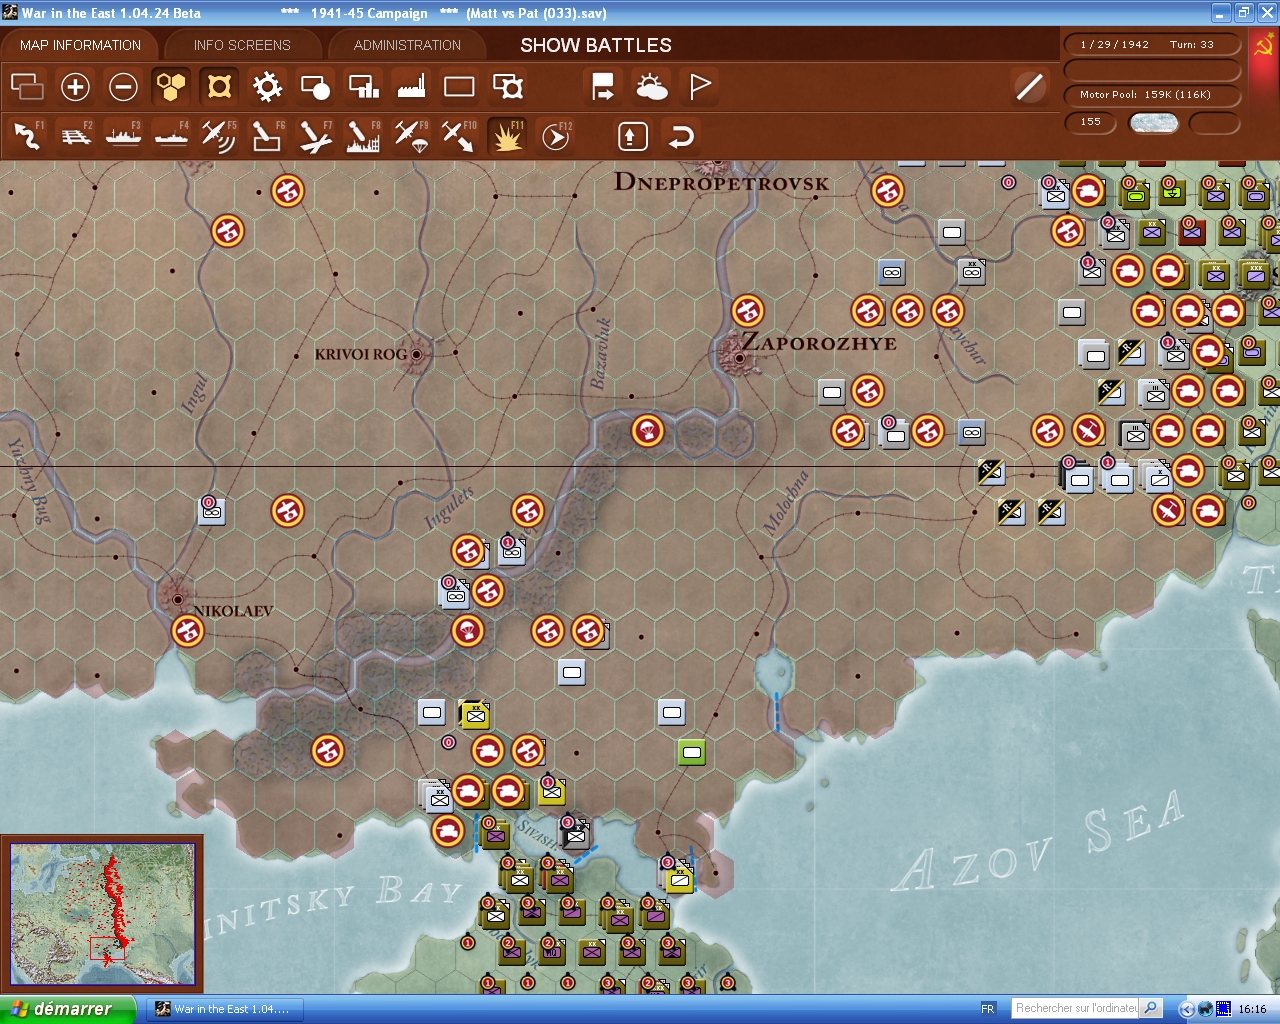Focus the Rechercher sur l'ordinateur search field
Screen dimensions: 1280x1024
click(1076, 1008)
